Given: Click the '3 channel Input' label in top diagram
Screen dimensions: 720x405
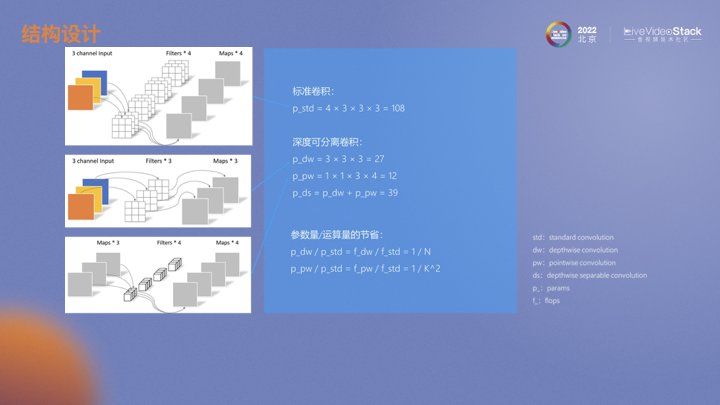Looking at the screenshot, I should pos(92,52).
